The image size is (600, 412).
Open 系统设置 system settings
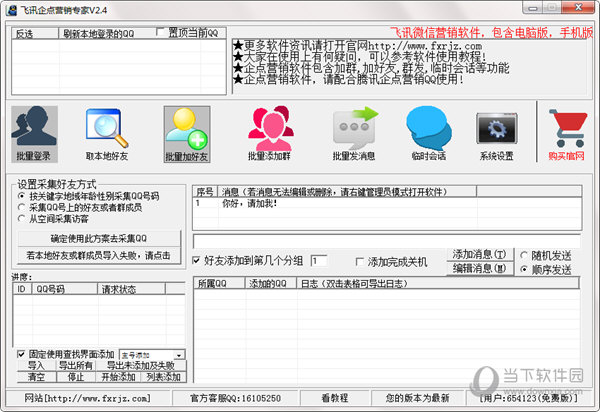click(497, 134)
